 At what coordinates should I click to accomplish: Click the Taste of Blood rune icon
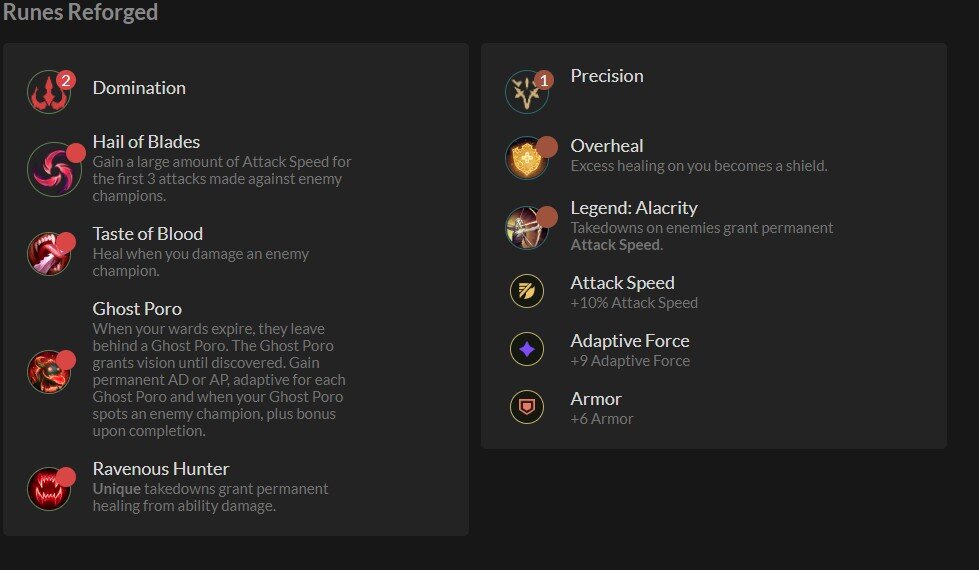click(x=50, y=254)
